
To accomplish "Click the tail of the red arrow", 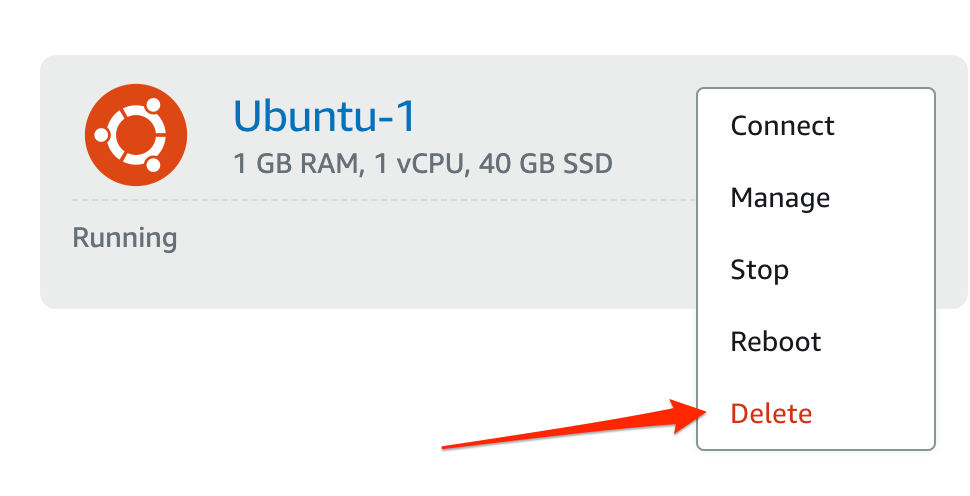I will point(452,446).
